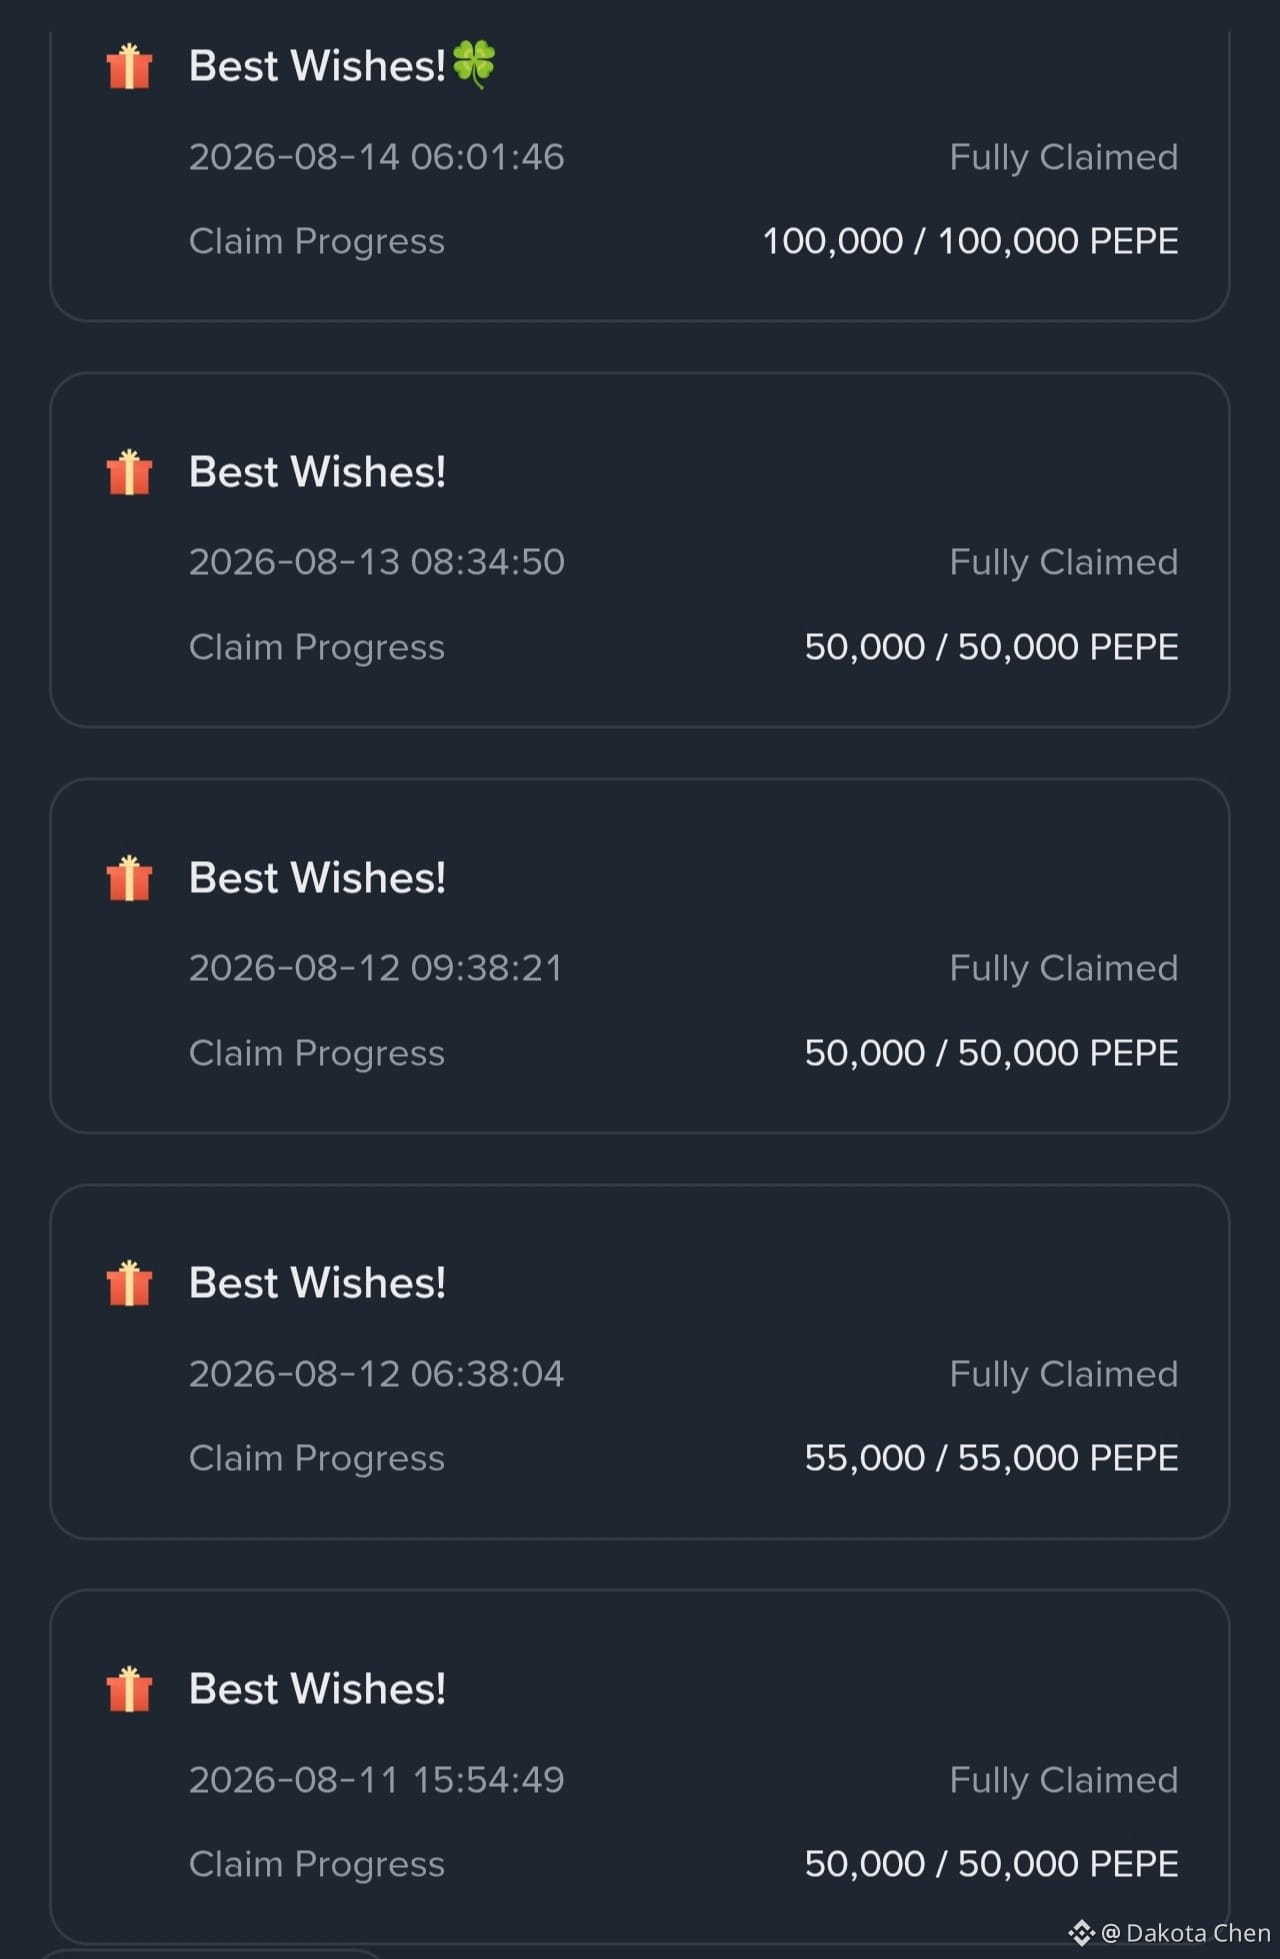Screen dimensions: 1280x1959
Task: Open the @ Dakota Chen watermark profile
Action: 1185,1933
